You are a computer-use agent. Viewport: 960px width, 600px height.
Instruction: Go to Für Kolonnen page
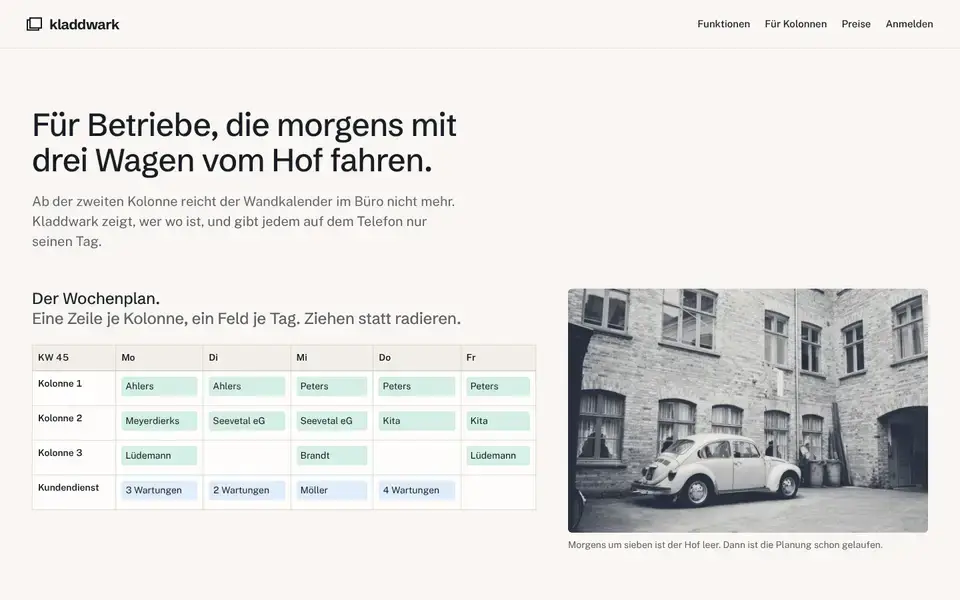795,24
